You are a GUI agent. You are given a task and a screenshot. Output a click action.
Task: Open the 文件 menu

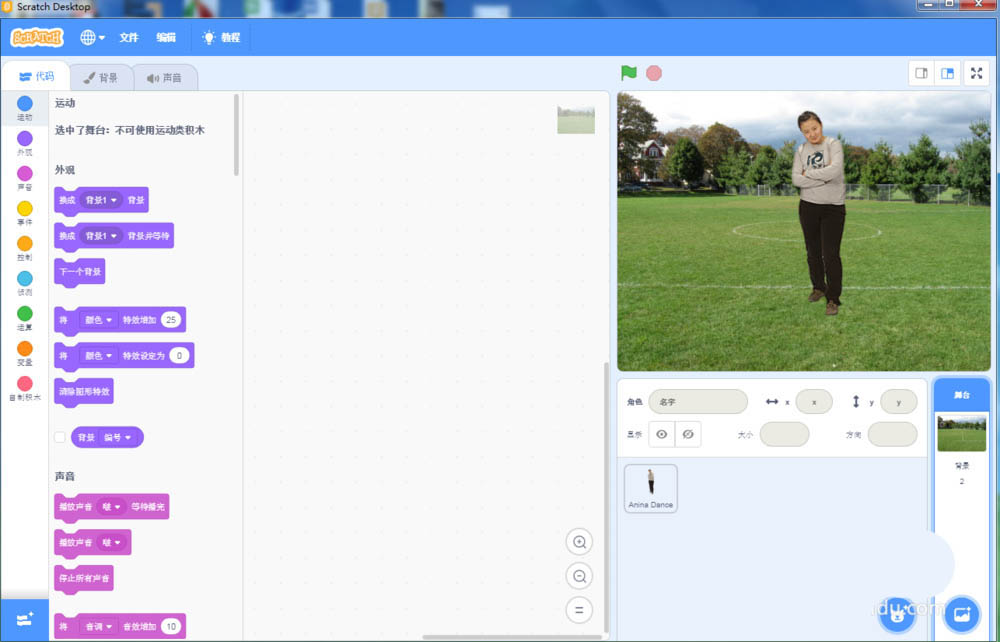tap(129, 37)
